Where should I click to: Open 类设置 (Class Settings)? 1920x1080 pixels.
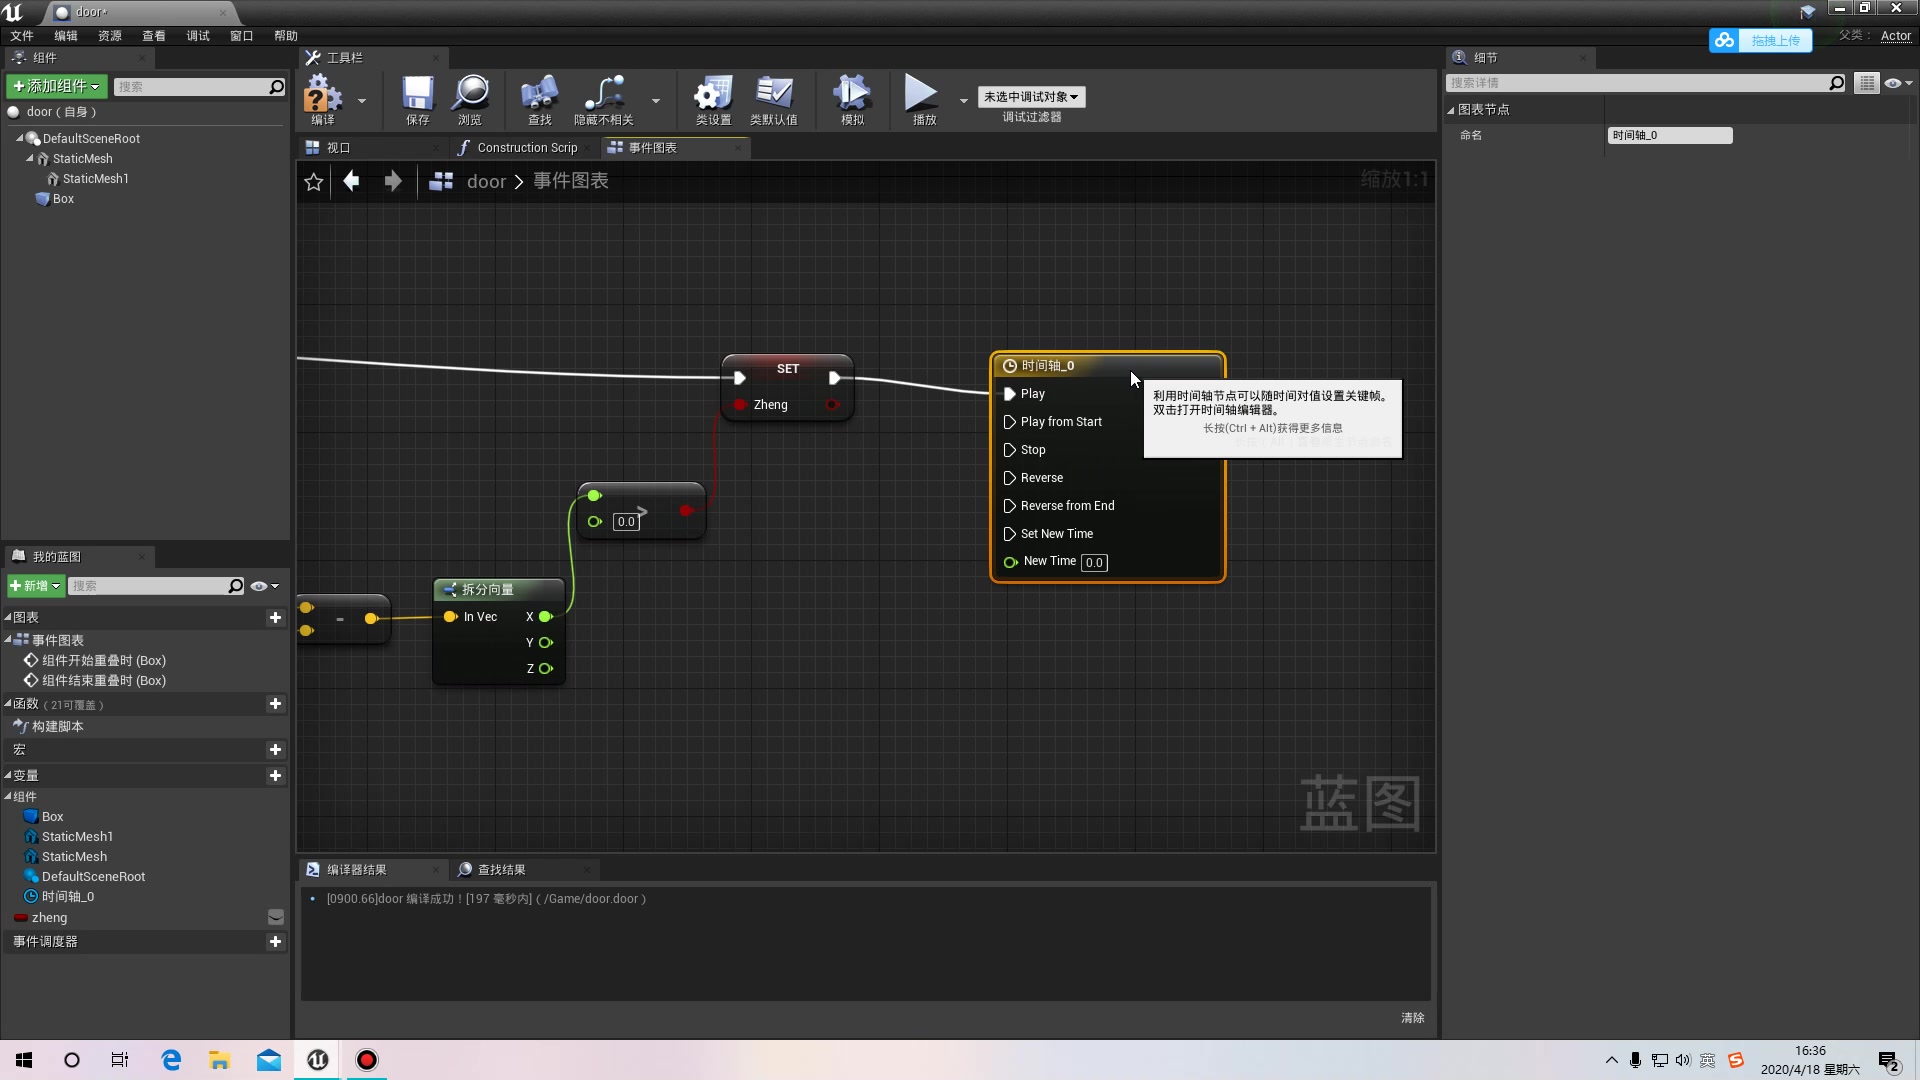pos(712,98)
